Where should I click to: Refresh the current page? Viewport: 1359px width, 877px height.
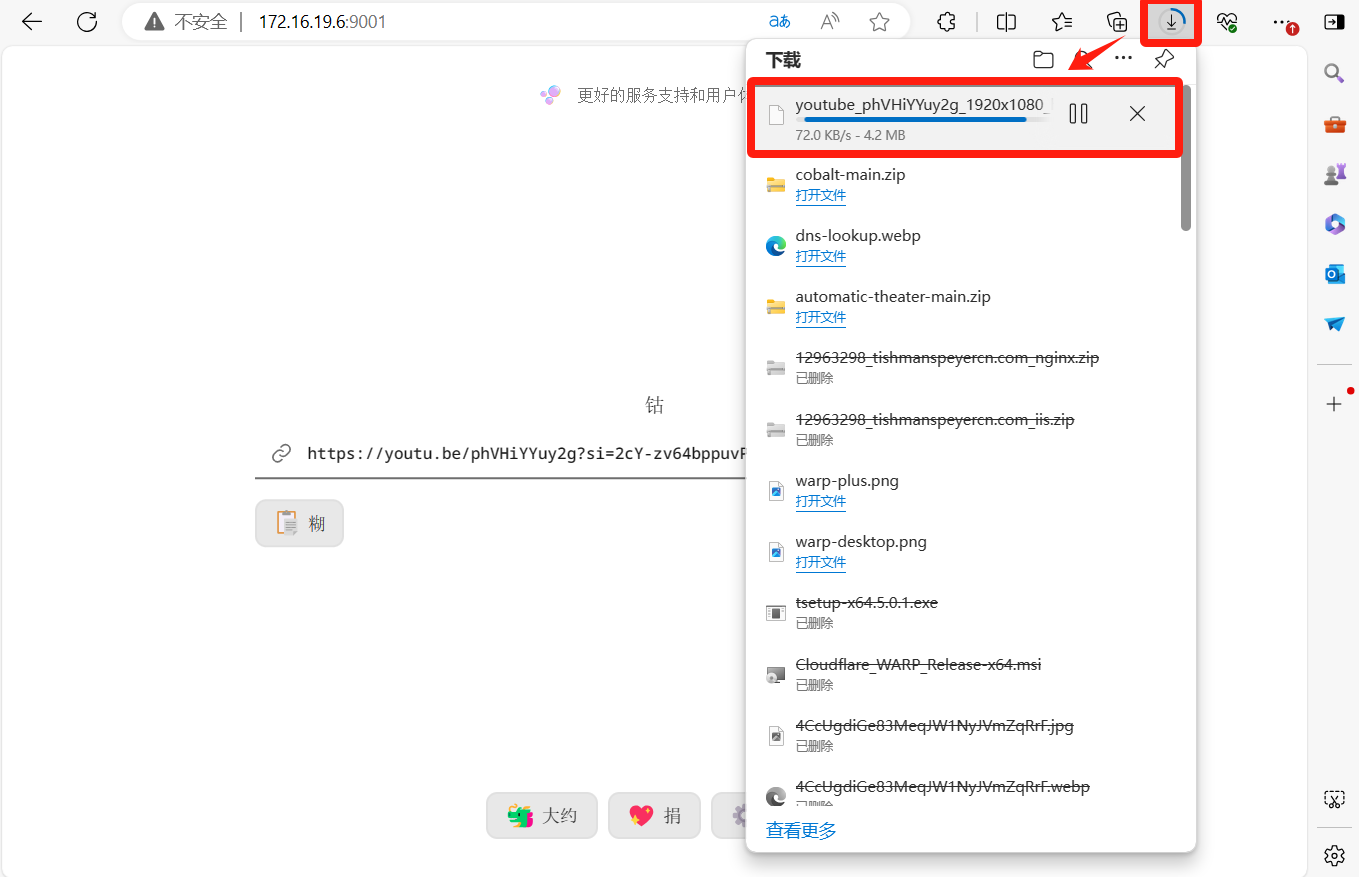point(87,22)
